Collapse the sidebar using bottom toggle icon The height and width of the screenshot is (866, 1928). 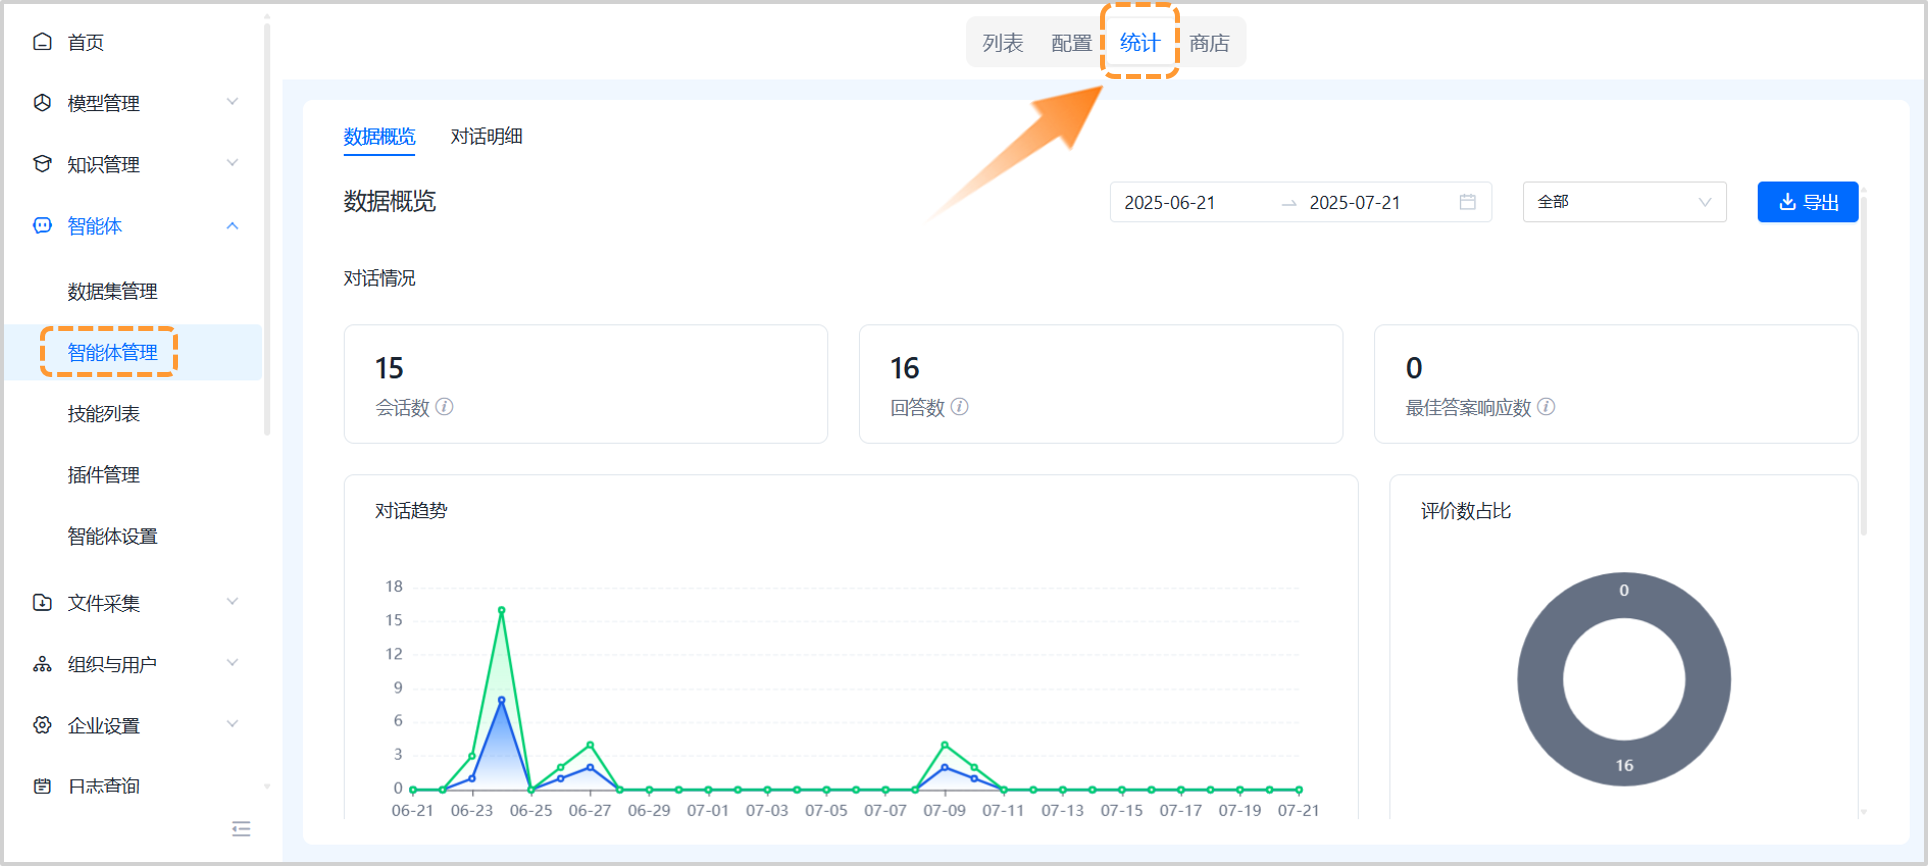(x=241, y=829)
